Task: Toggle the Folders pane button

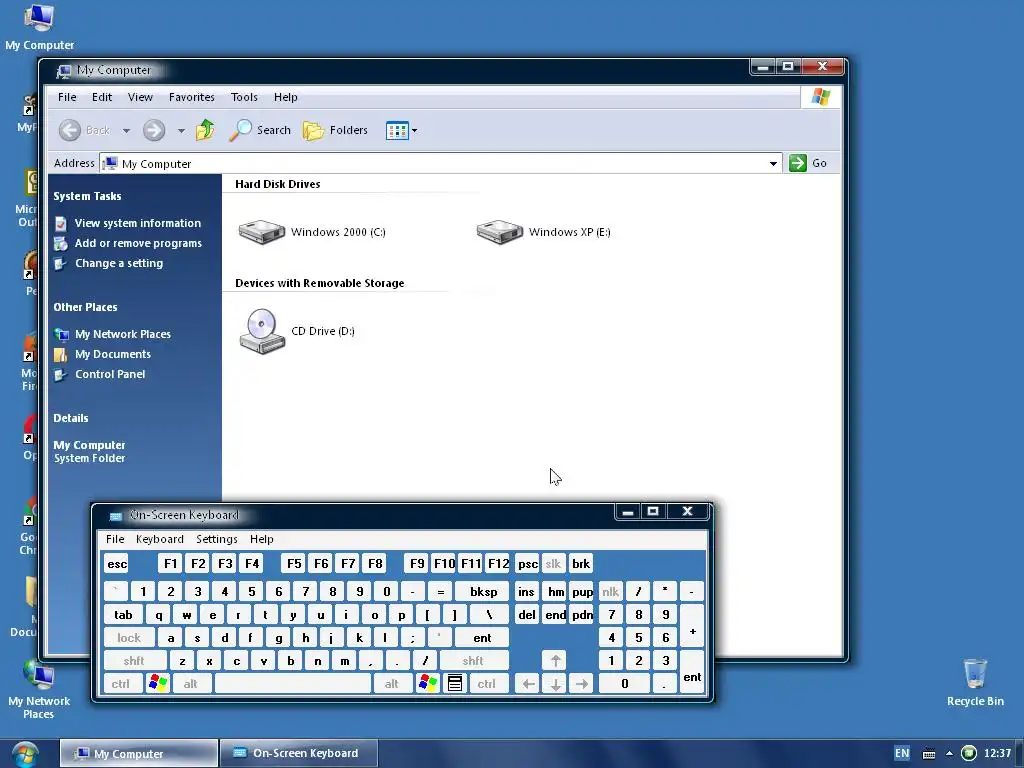Action: point(336,130)
